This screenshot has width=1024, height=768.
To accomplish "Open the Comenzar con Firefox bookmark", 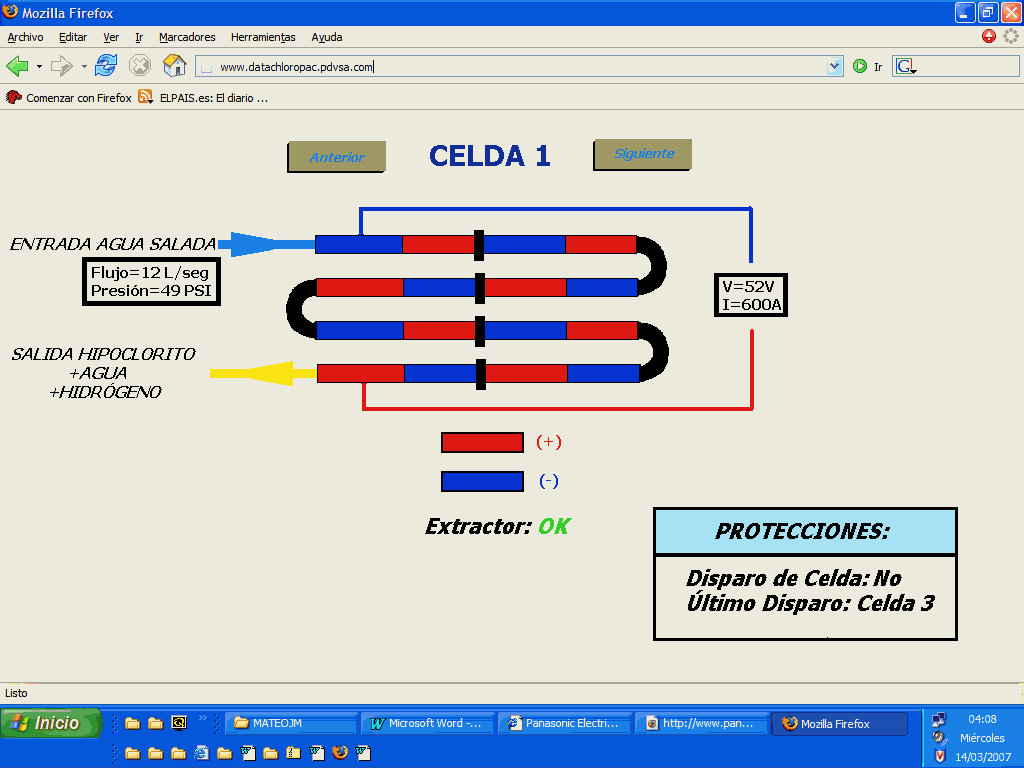I will click(x=69, y=97).
